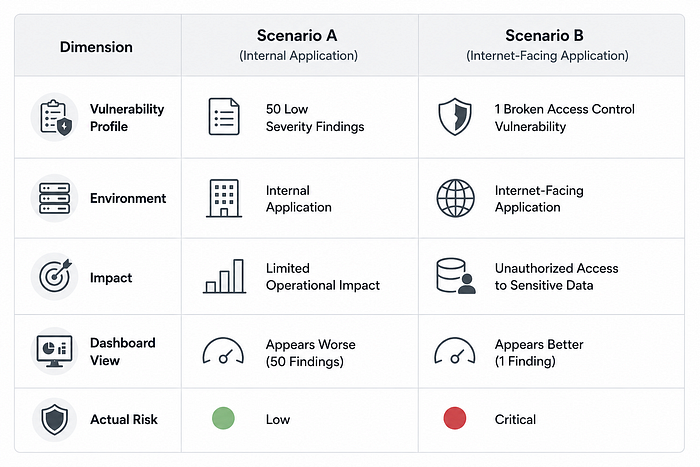Click the green Low risk circle

coord(223,418)
